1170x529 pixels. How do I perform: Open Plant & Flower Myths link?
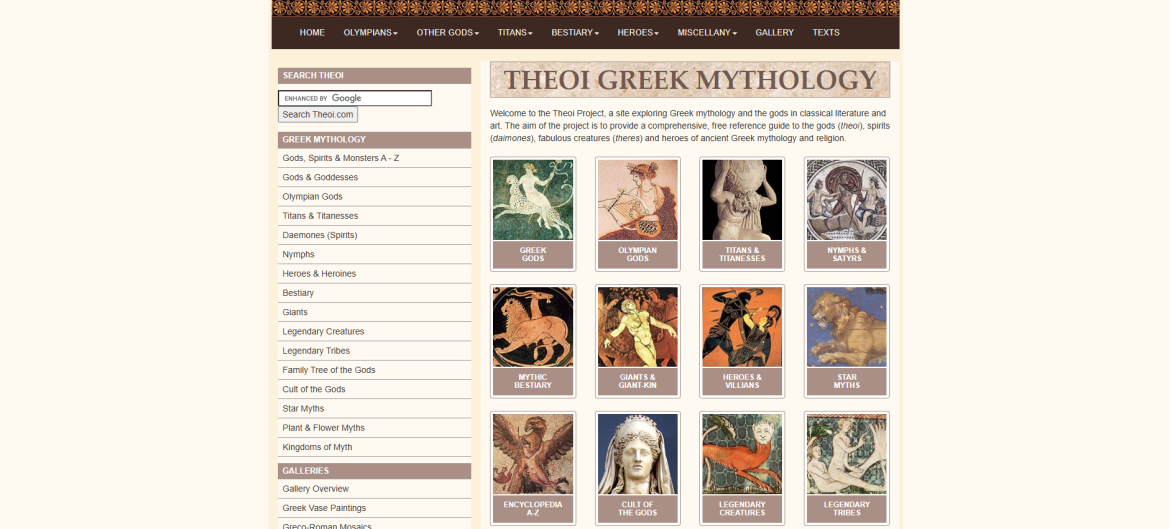click(x=374, y=428)
